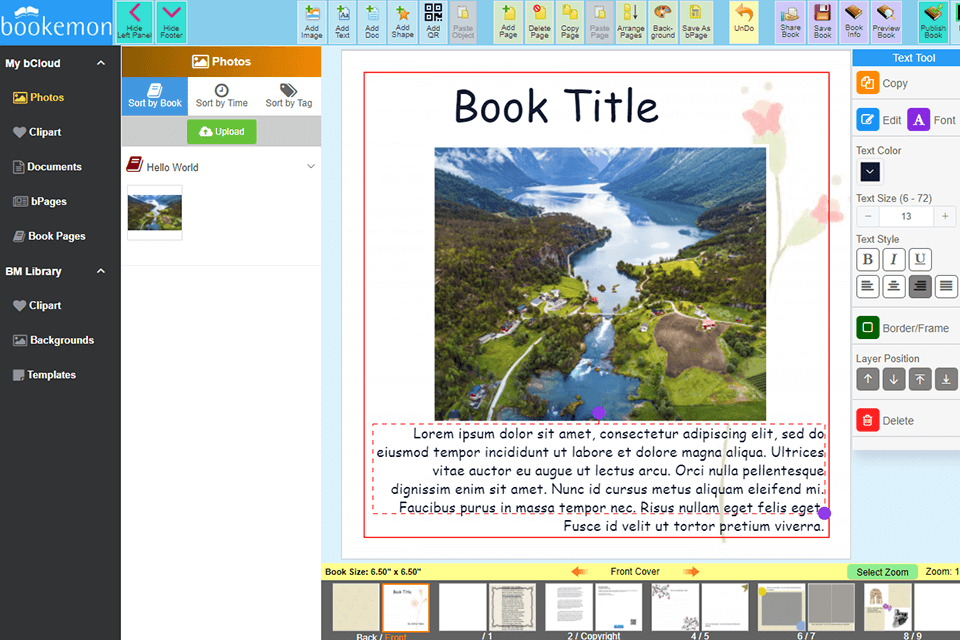
Task: Toggle italic text style
Action: pyautogui.click(x=894, y=260)
